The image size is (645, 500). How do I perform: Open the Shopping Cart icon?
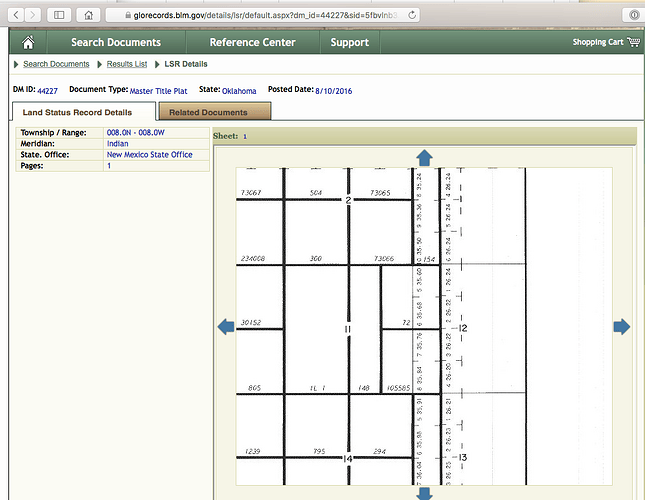coord(633,42)
